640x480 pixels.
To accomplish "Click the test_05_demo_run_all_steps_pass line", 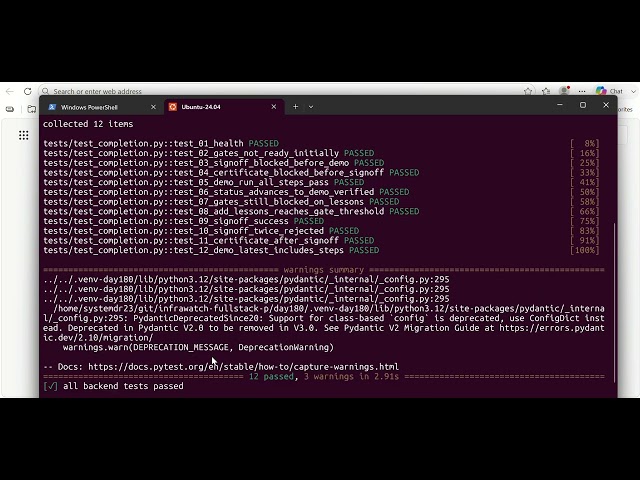I will point(204,182).
